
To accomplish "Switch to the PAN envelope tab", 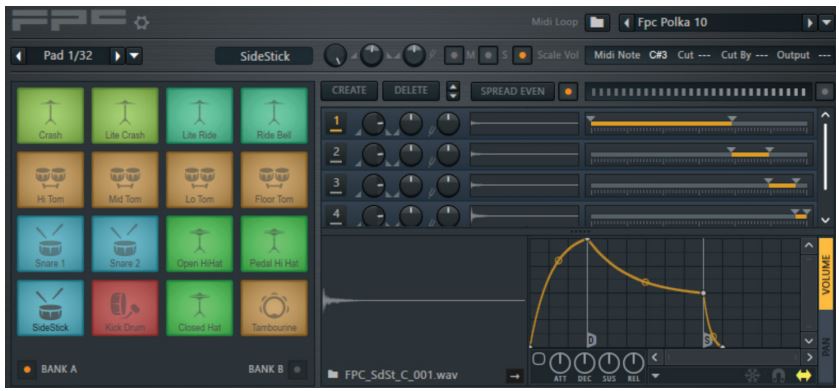I will click(826, 347).
